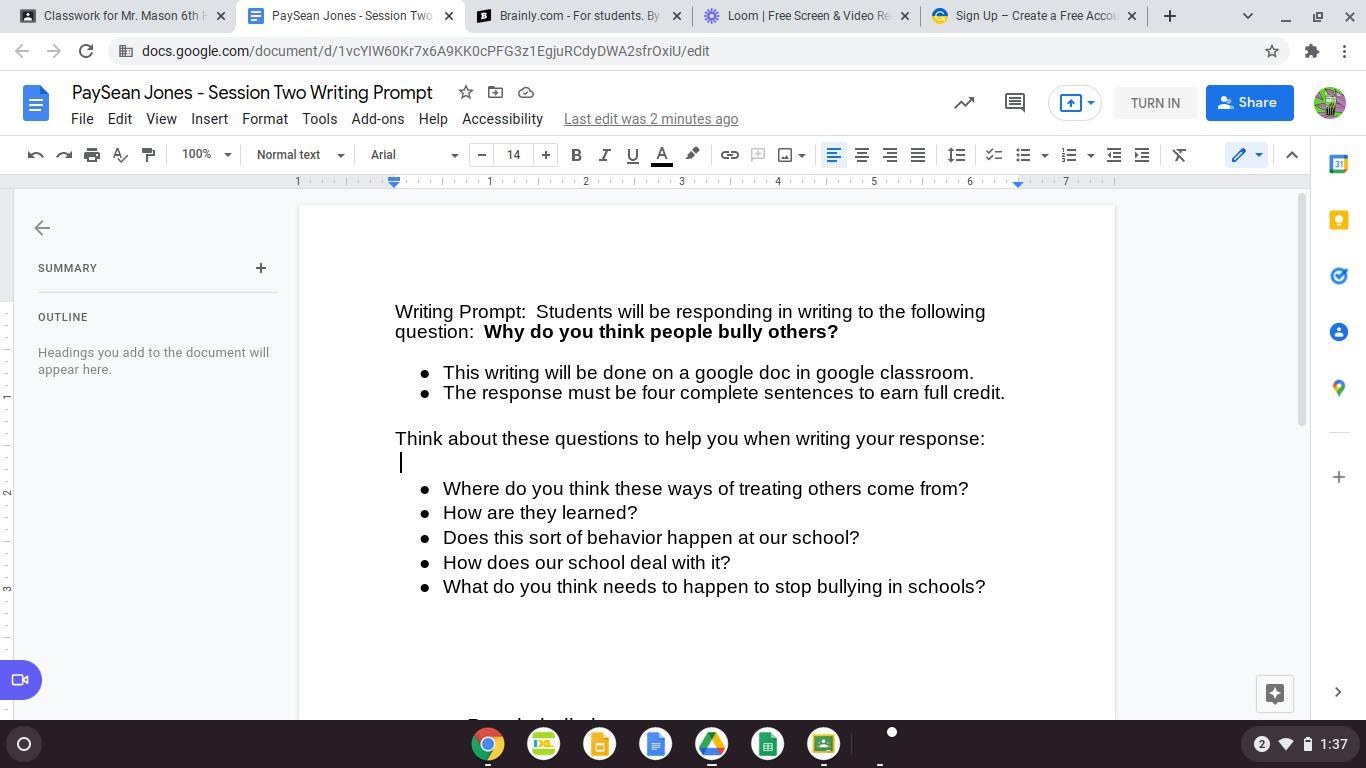Viewport: 1366px width, 768px height.
Task: Open the zoom level dropdown
Action: pos(206,155)
